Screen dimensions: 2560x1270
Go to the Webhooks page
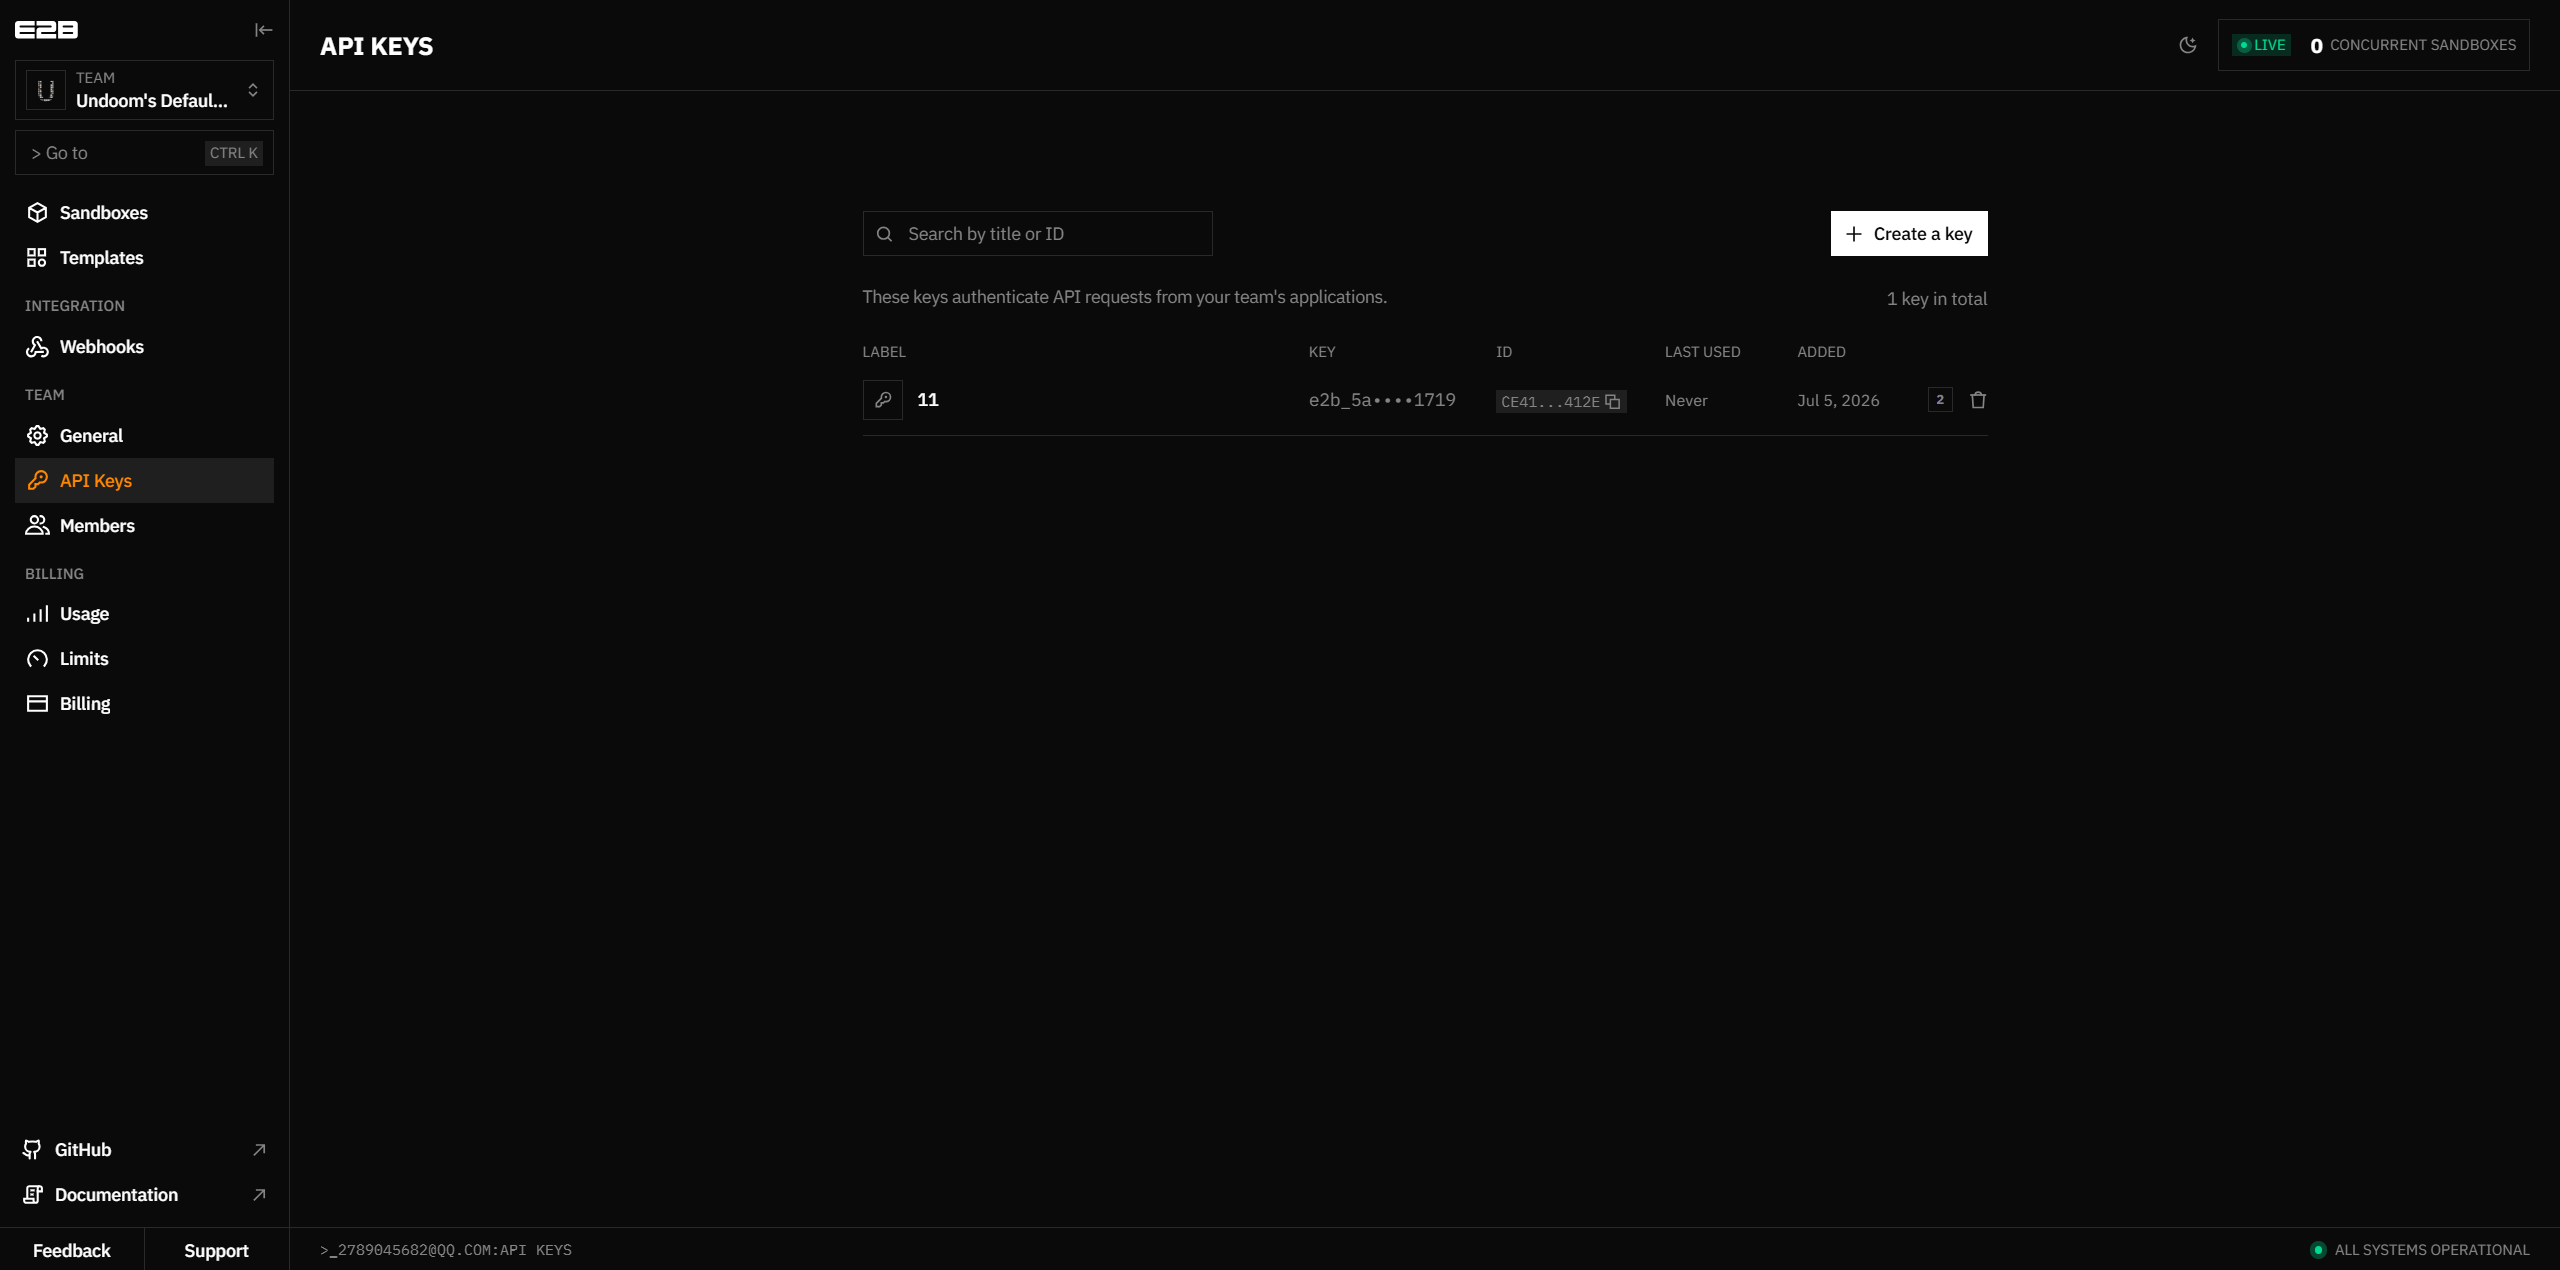pyautogui.click(x=144, y=347)
